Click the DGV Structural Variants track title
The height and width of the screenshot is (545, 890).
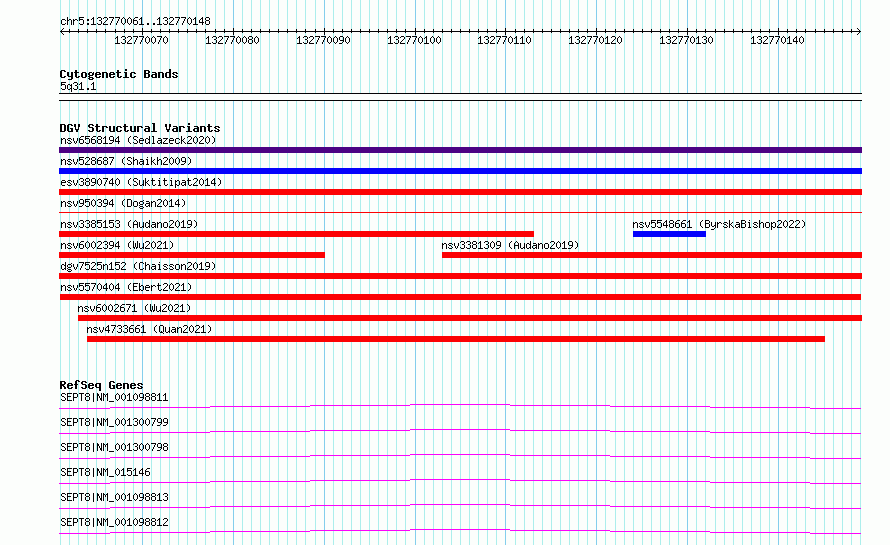[x=140, y=128]
